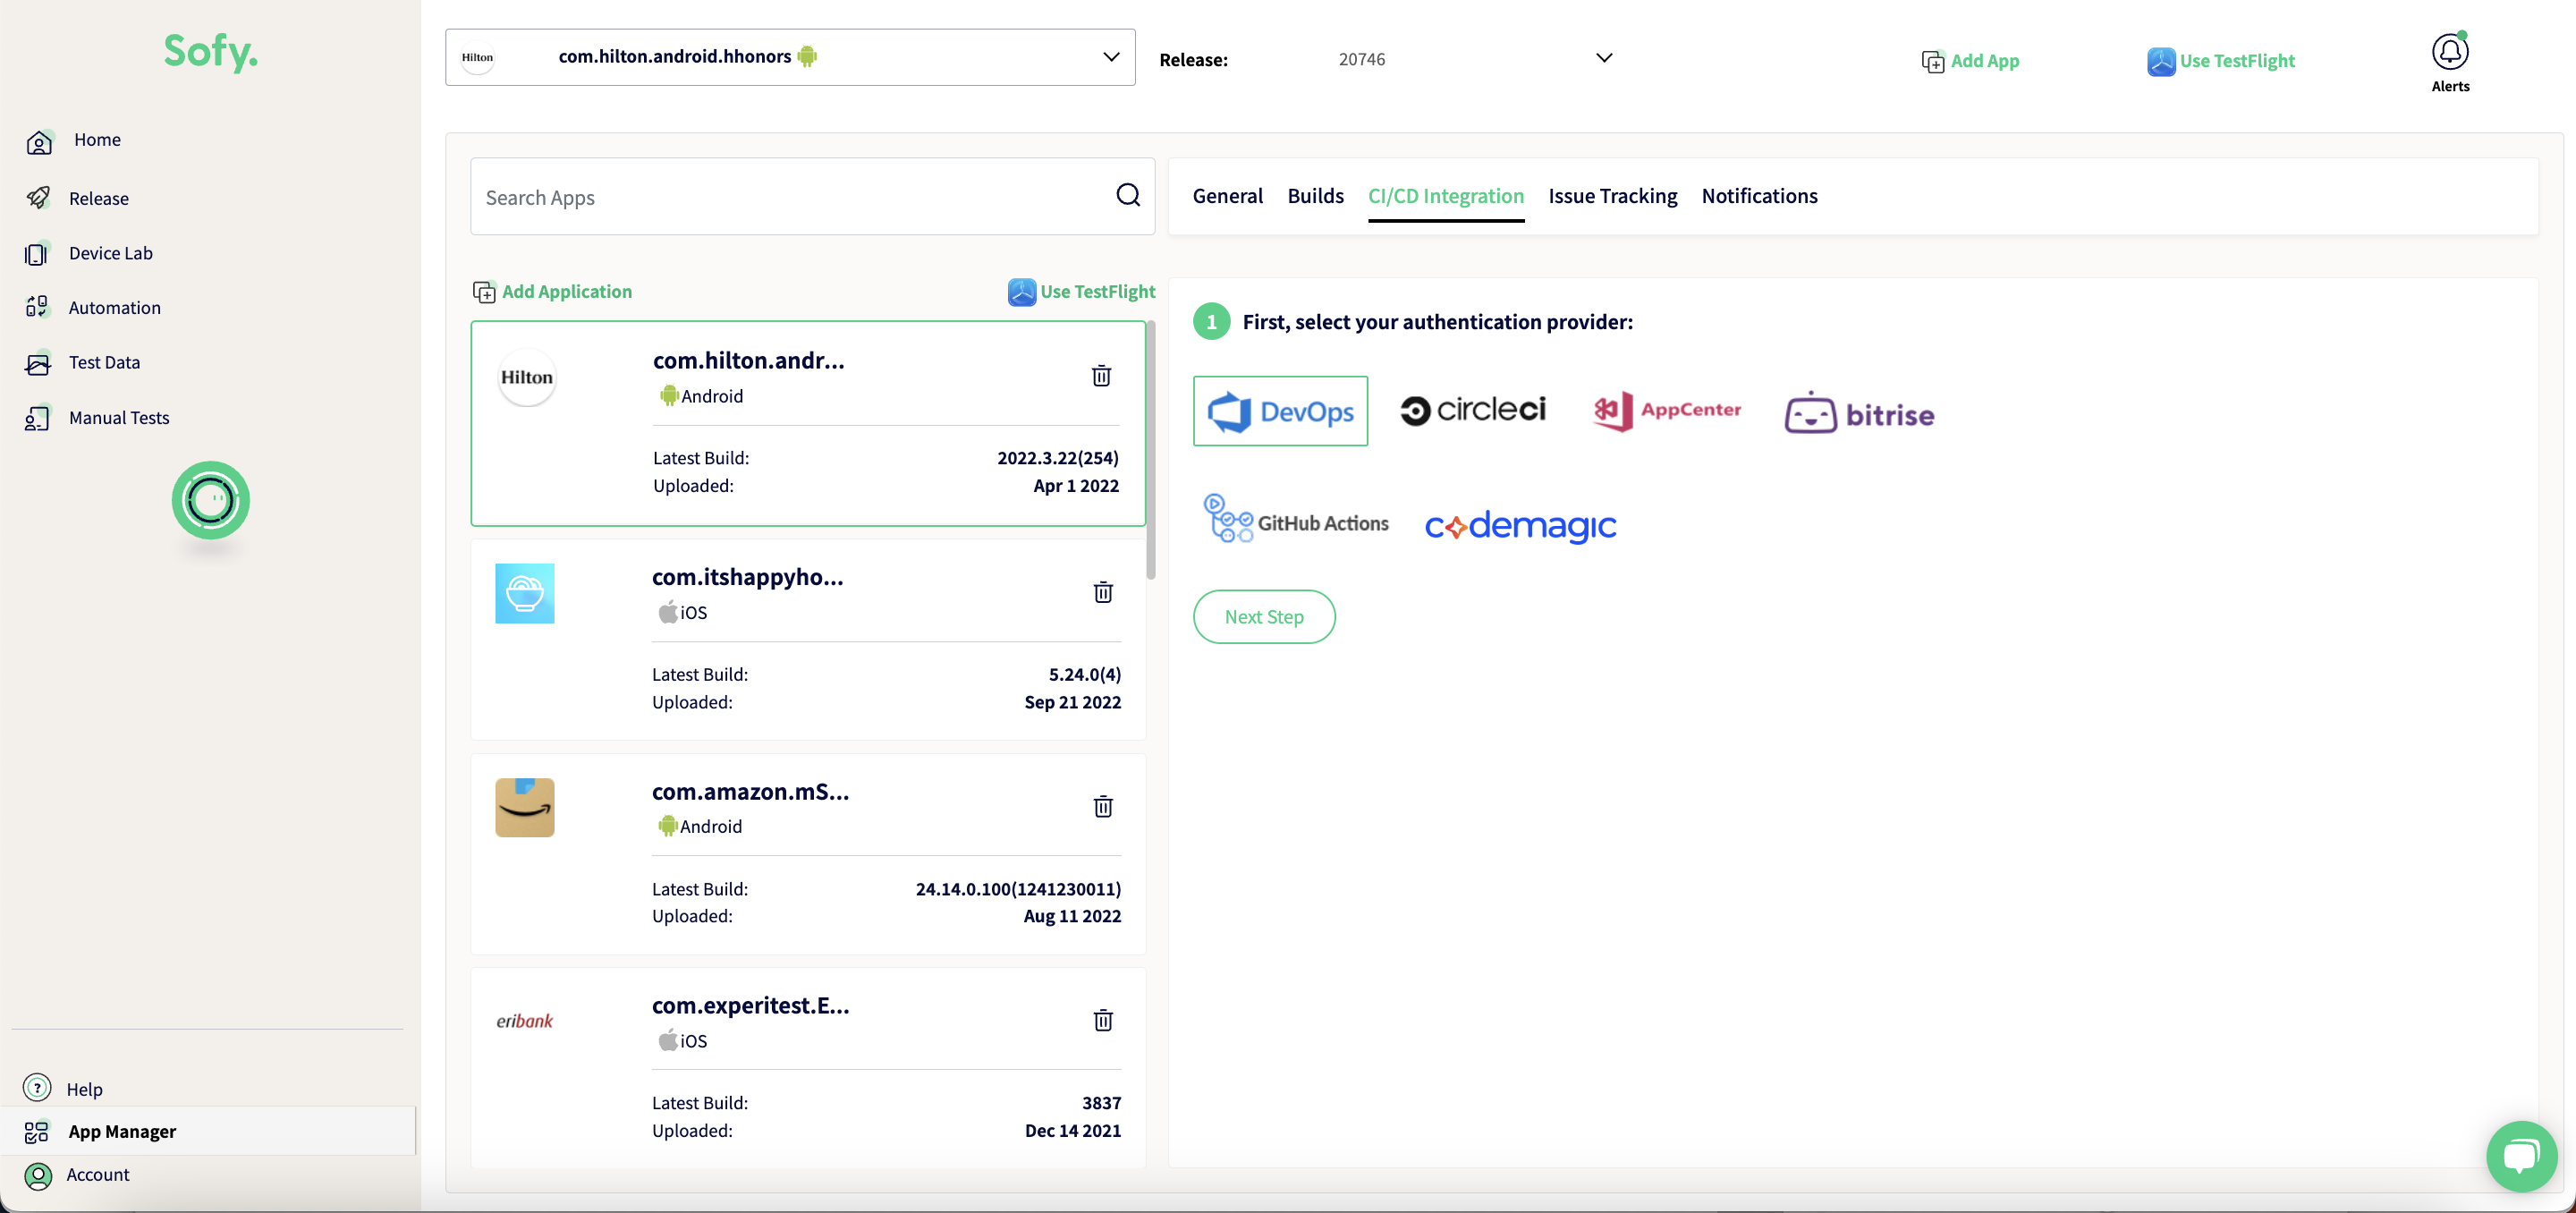Open Alerts bell icon
Image resolution: width=2576 pixels, height=1213 pixels.
(x=2449, y=52)
